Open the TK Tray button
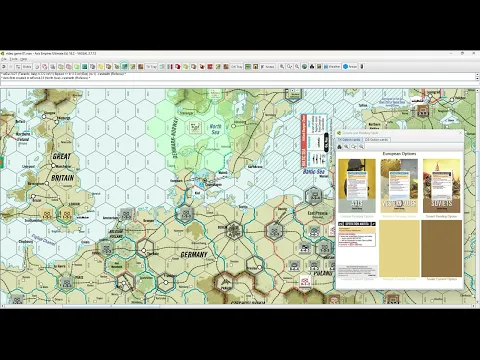 point(151,67)
